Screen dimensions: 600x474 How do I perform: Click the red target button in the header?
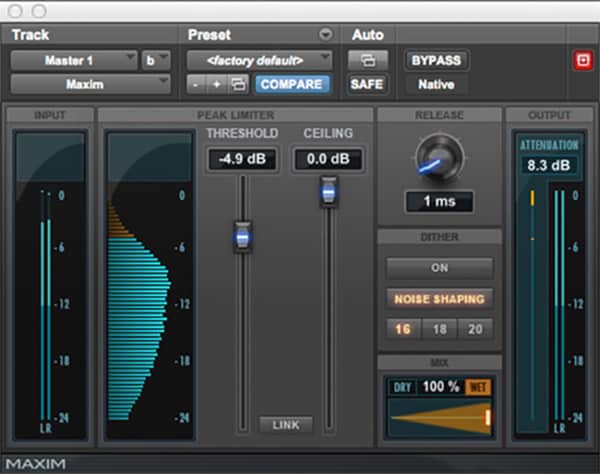(x=583, y=60)
